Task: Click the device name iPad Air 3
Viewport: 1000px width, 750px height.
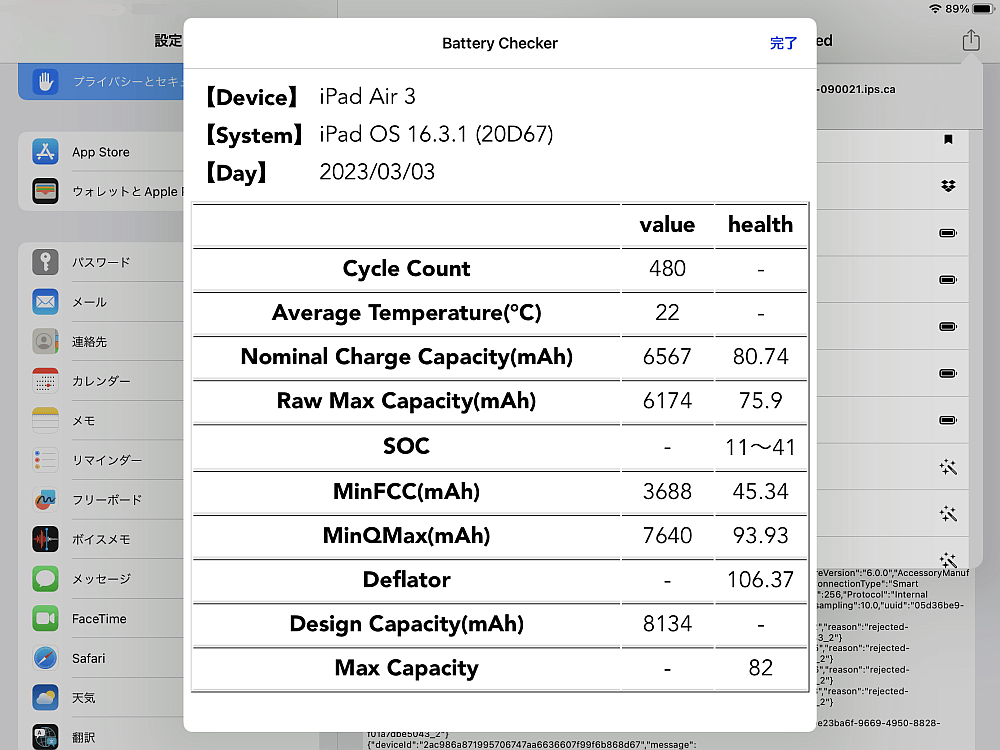Action: (x=367, y=96)
